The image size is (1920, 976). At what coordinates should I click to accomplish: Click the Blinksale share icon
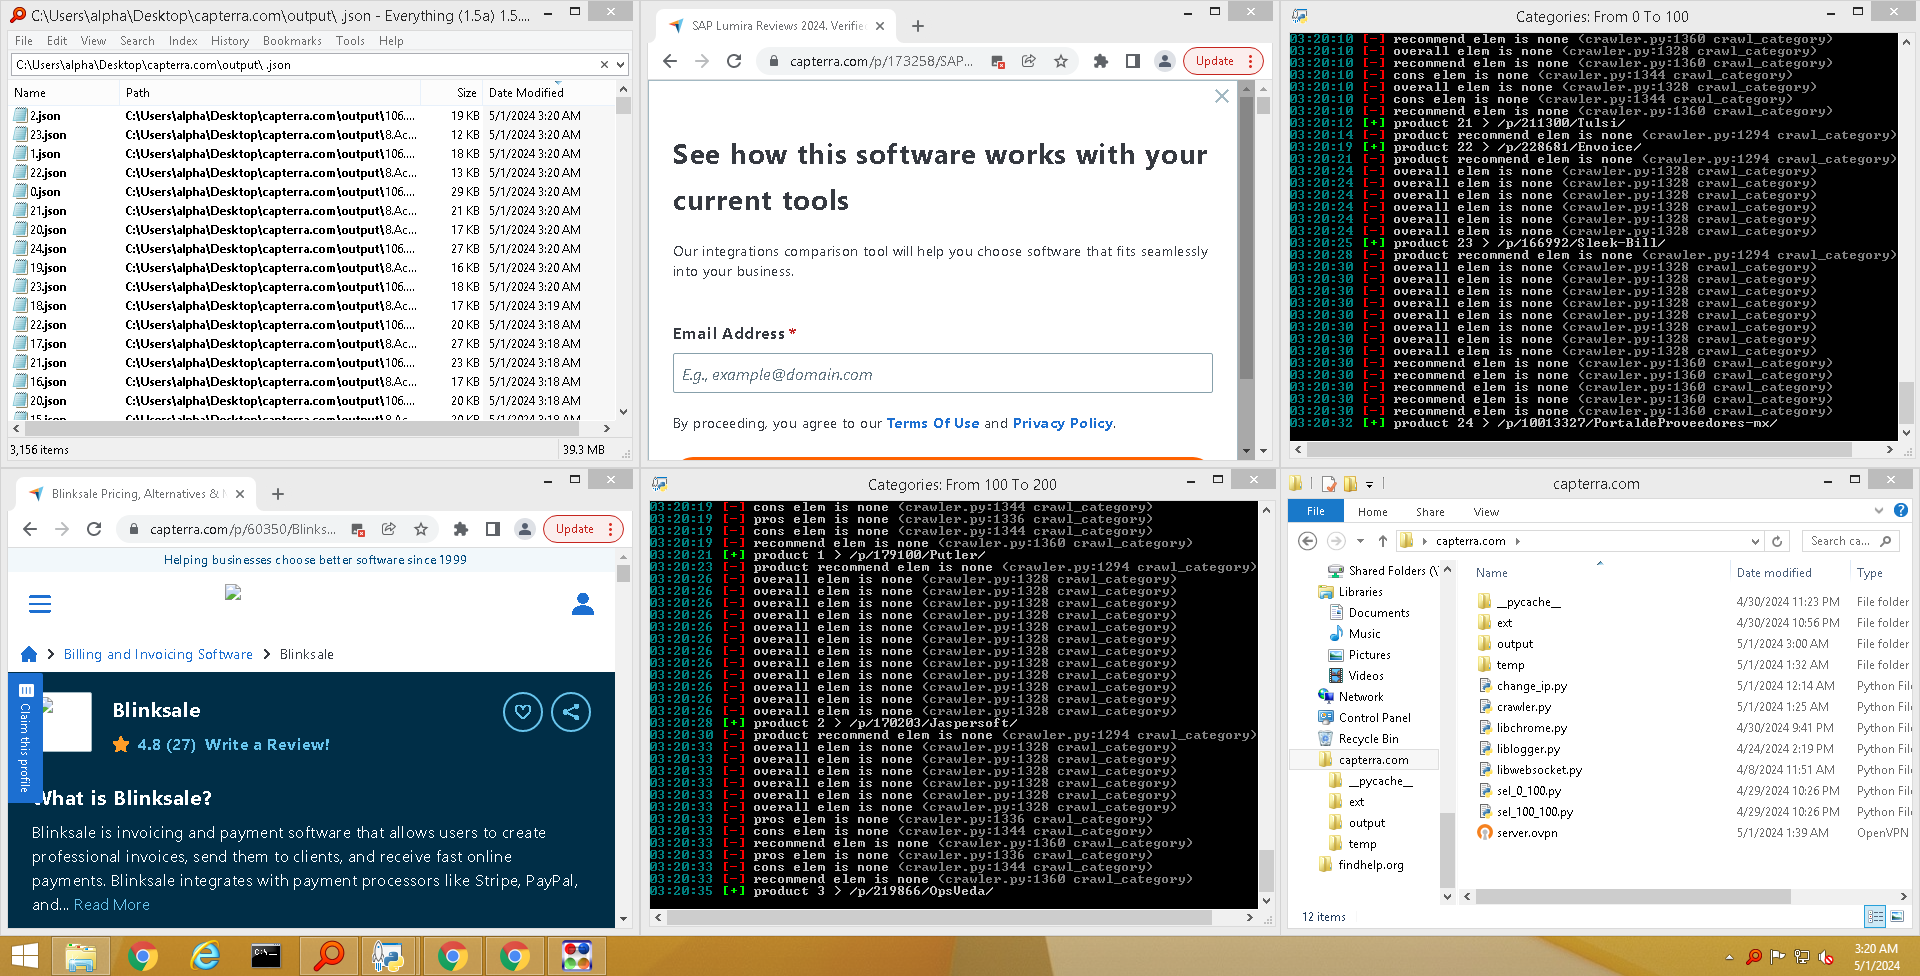571,712
